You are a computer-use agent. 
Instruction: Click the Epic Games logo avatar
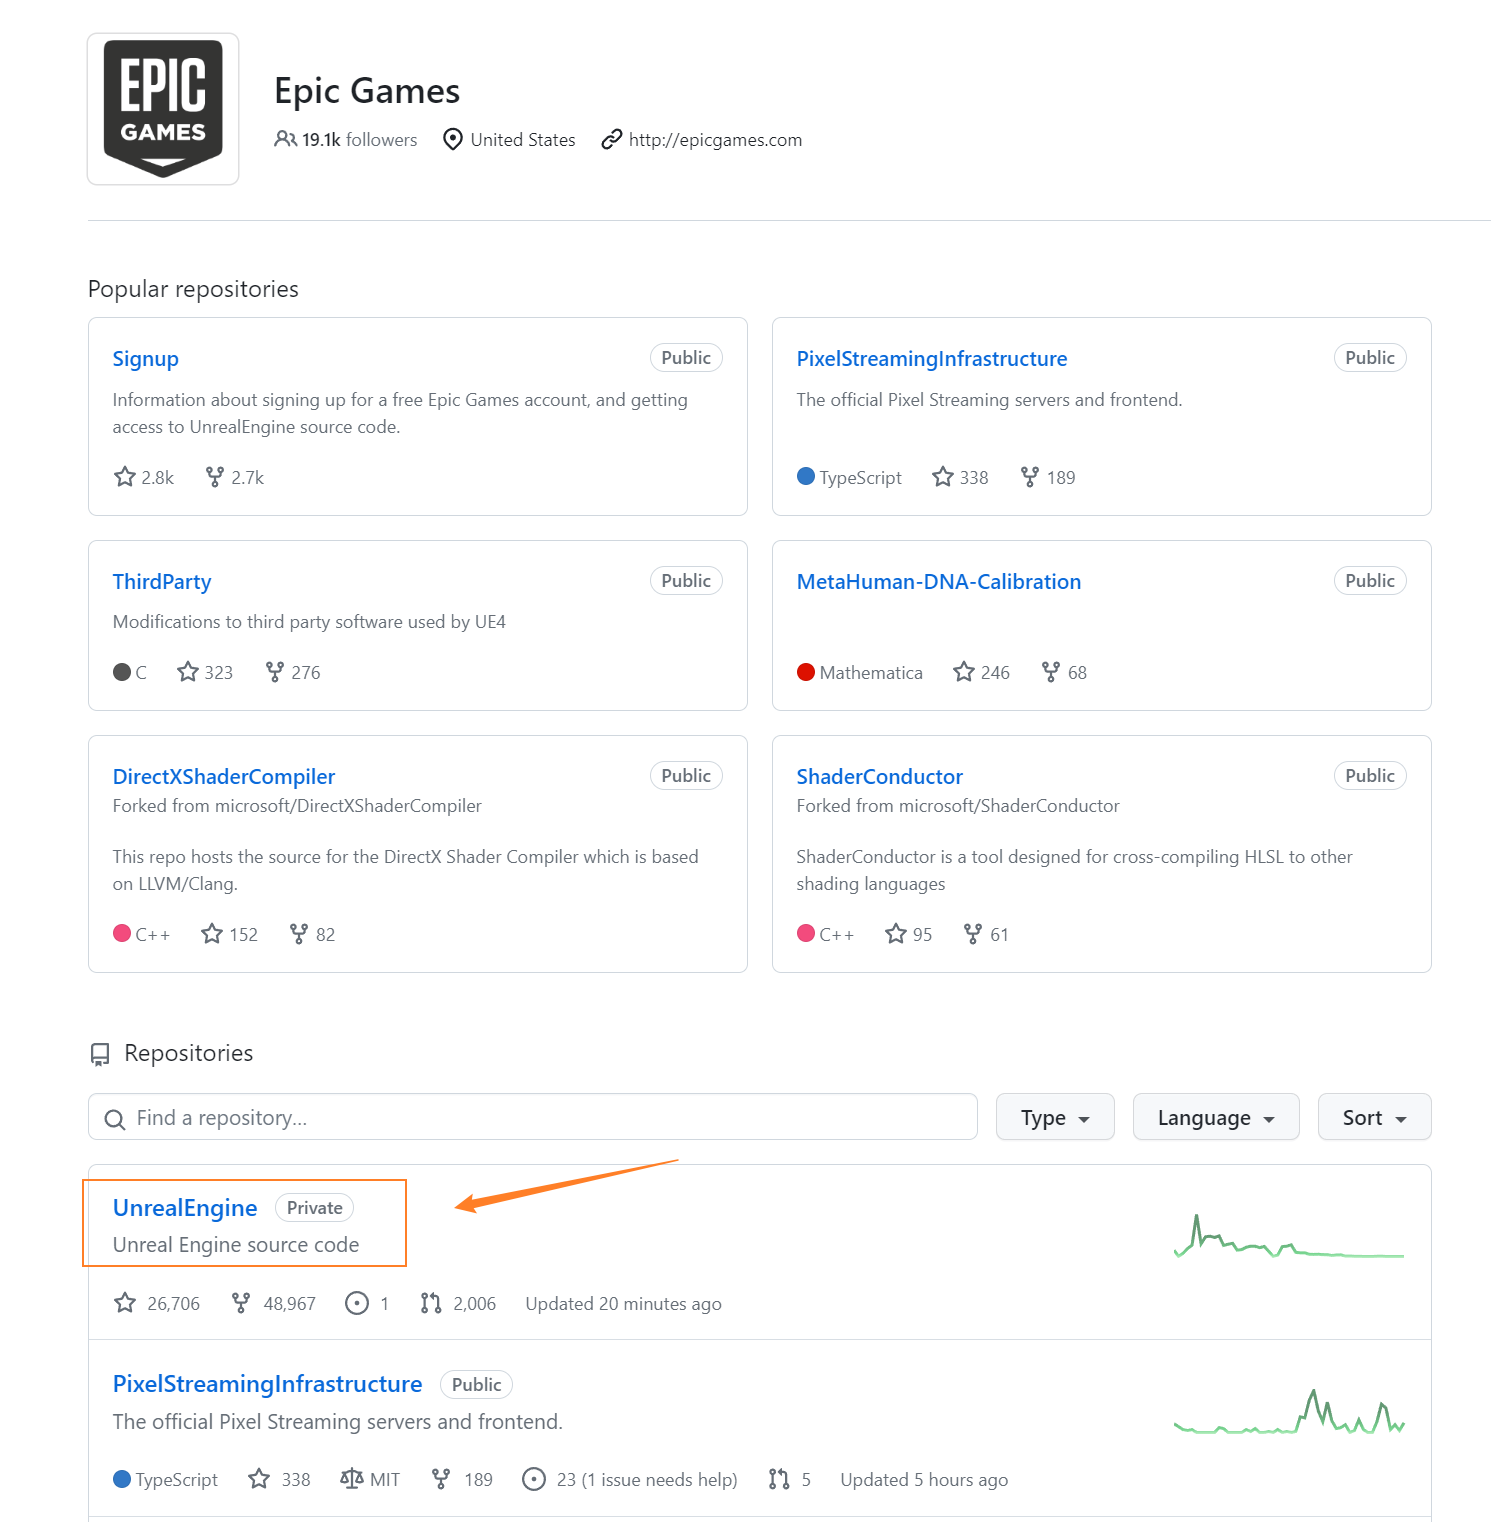pyautogui.click(x=163, y=109)
